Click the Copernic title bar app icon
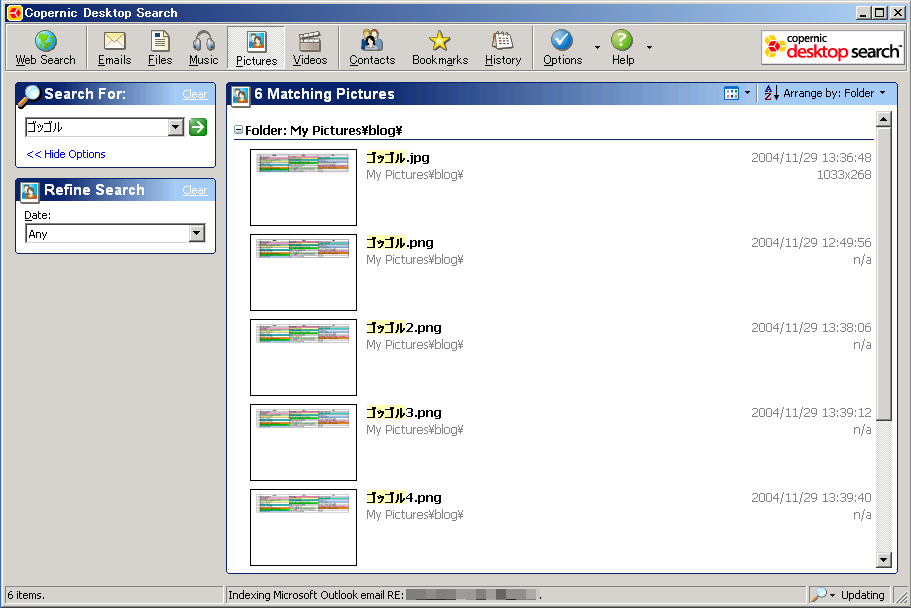This screenshot has height=608, width=911. pos(15,12)
